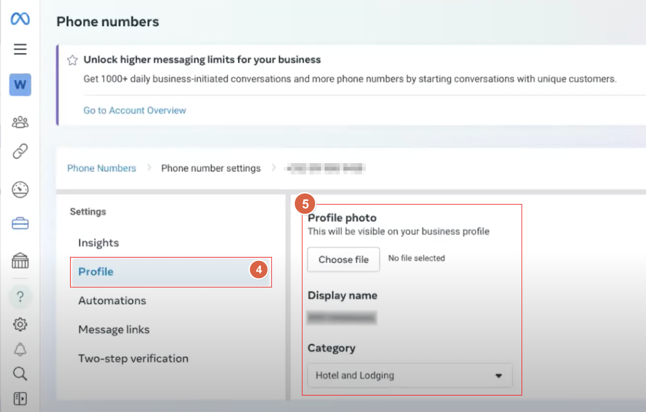Viewport: 646px width, 412px height.
Task: Click the search magnifier icon
Action: (x=20, y=374)
